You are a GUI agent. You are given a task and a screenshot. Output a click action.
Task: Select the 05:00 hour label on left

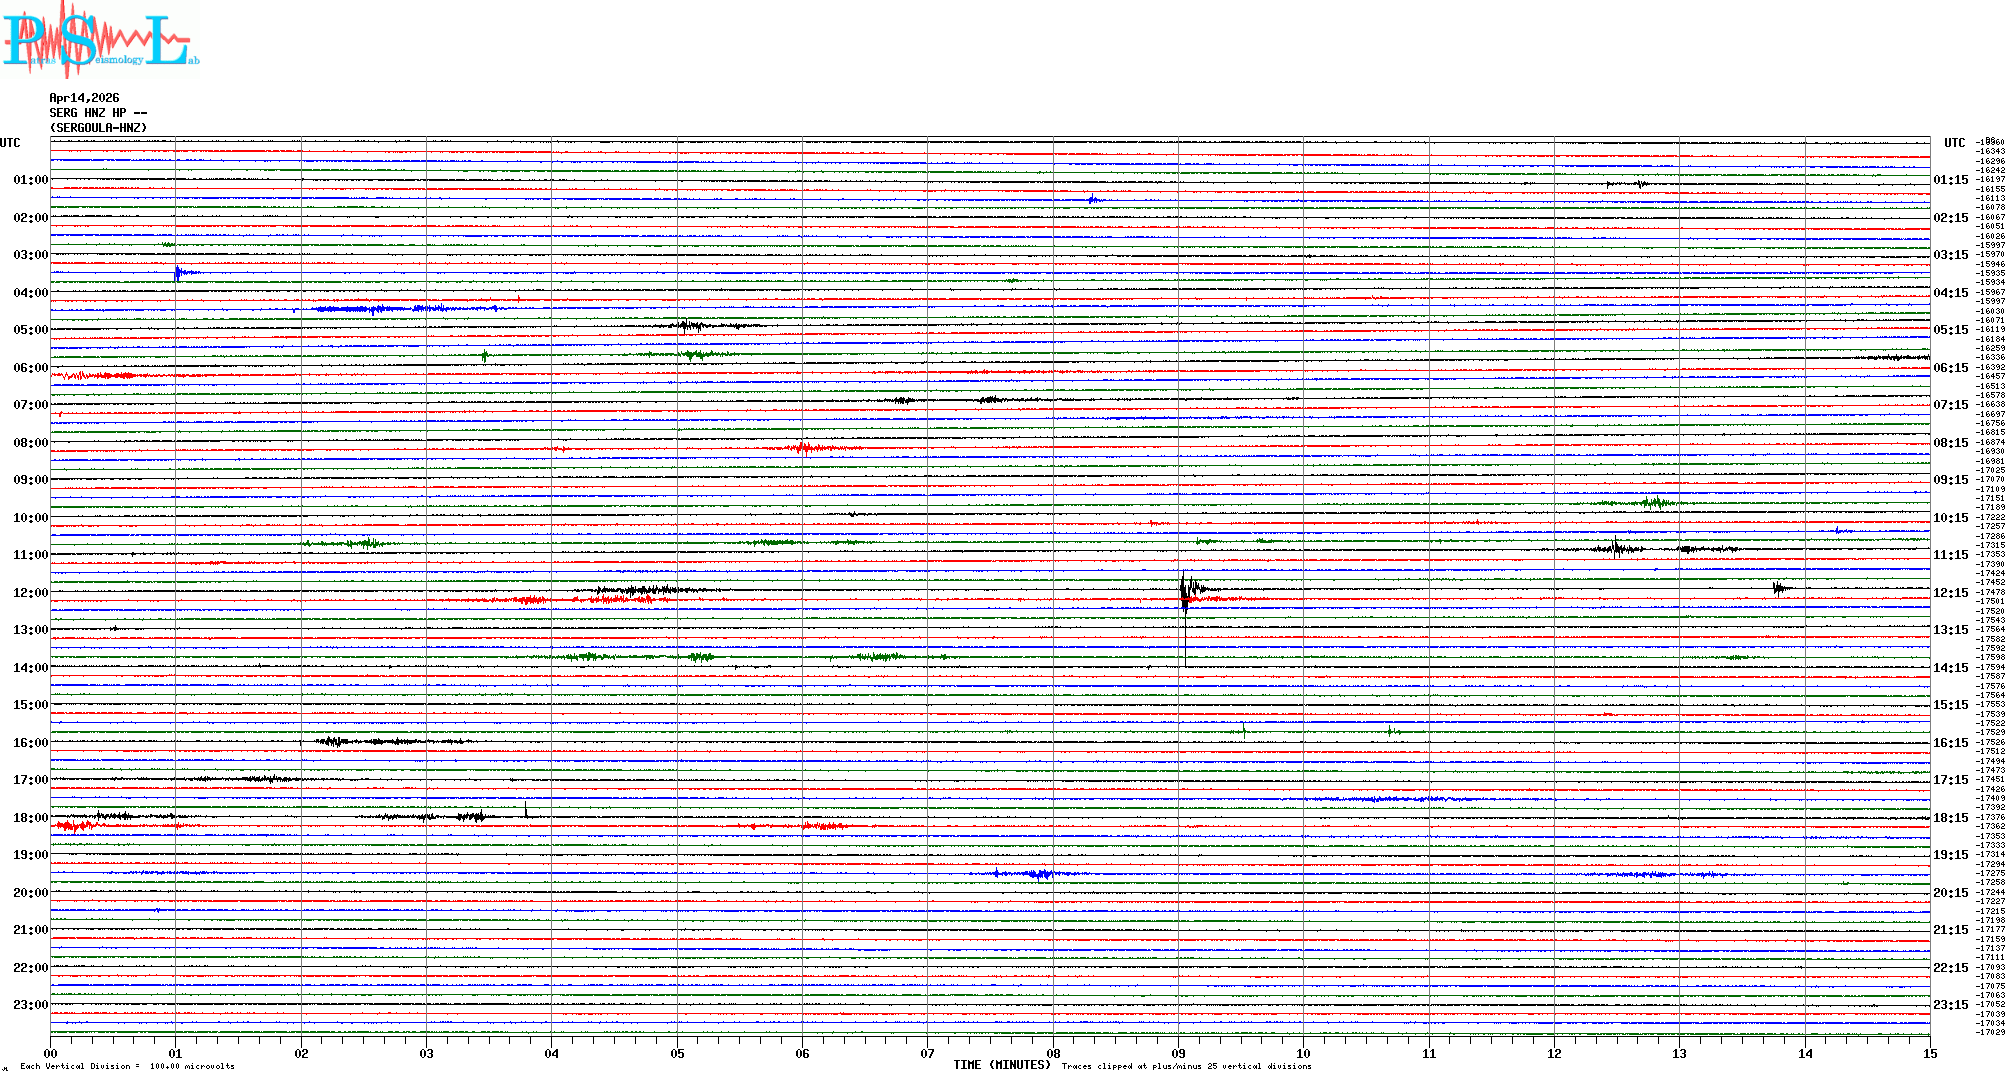click(x=30, y=330)
